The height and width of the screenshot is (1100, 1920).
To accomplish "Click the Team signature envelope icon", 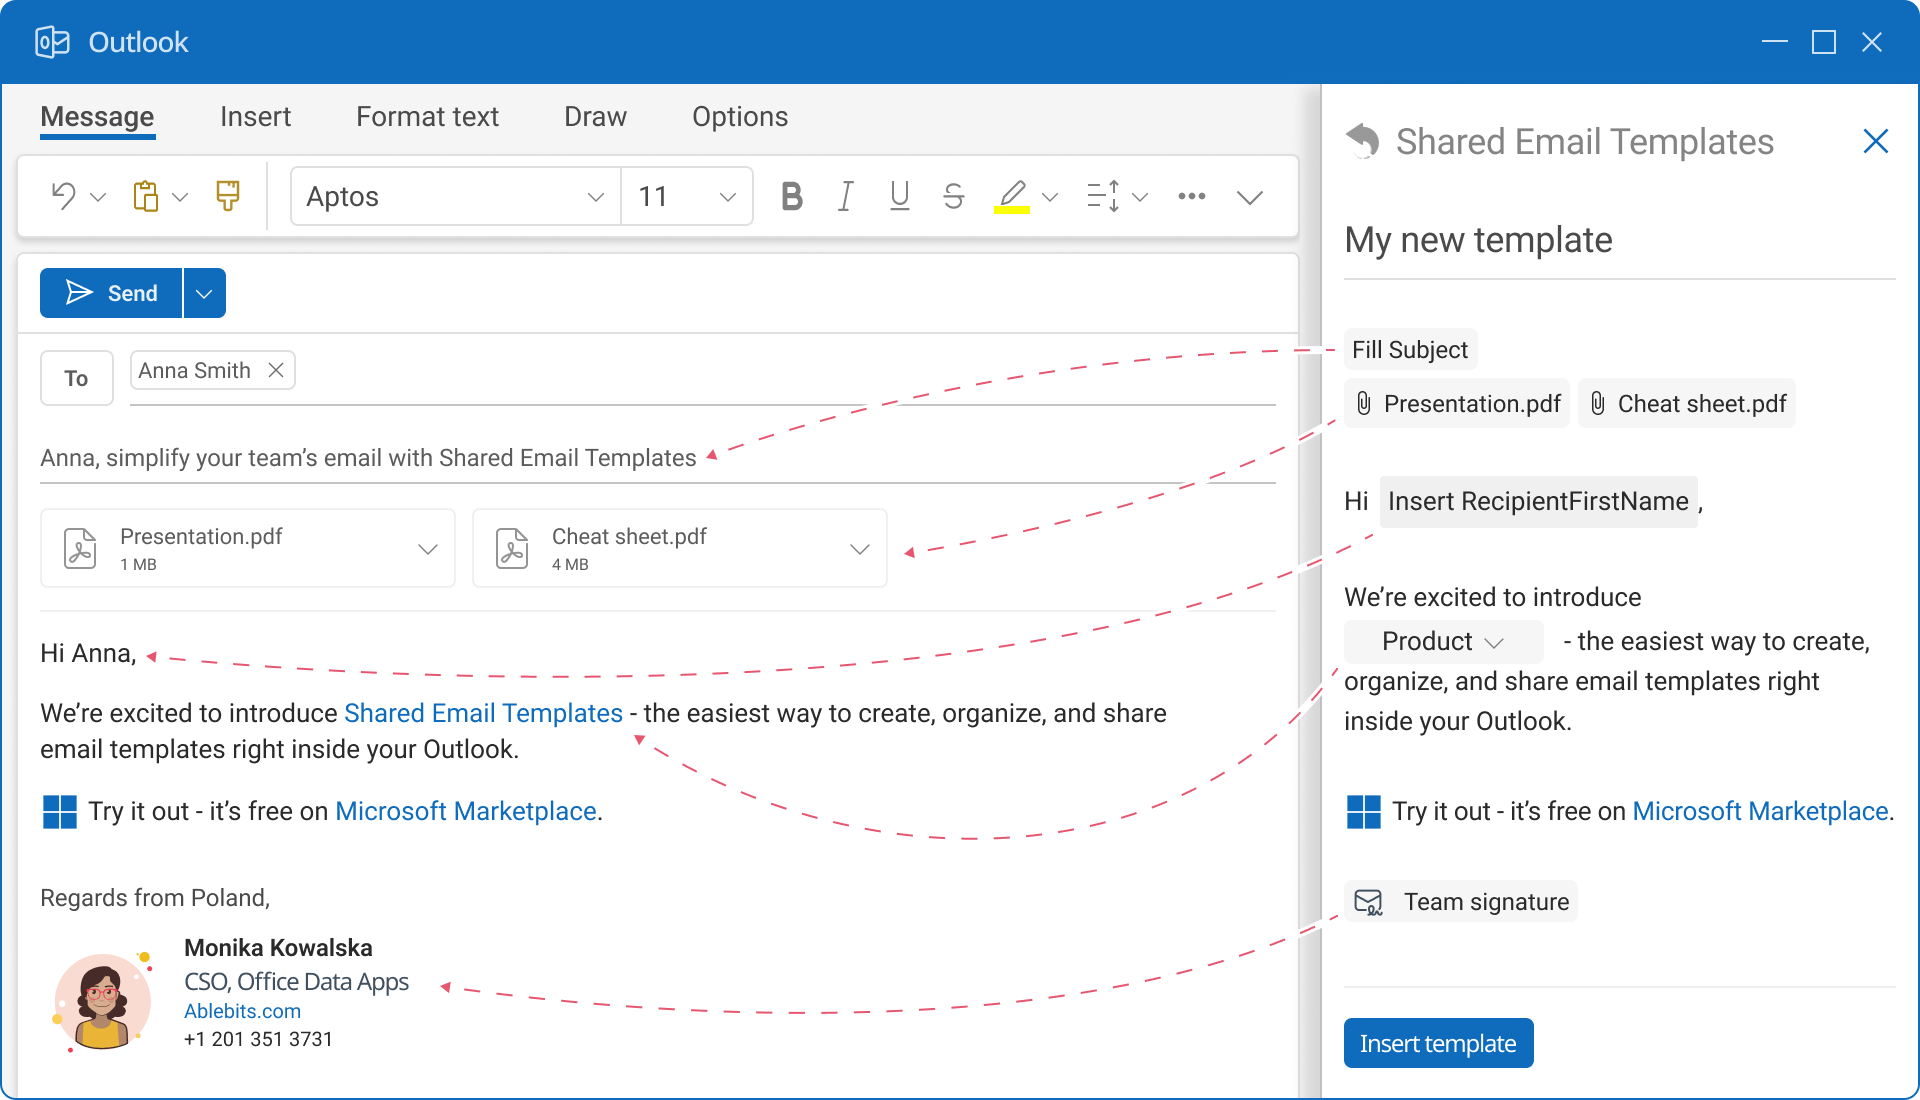I will coord(1370,901).
